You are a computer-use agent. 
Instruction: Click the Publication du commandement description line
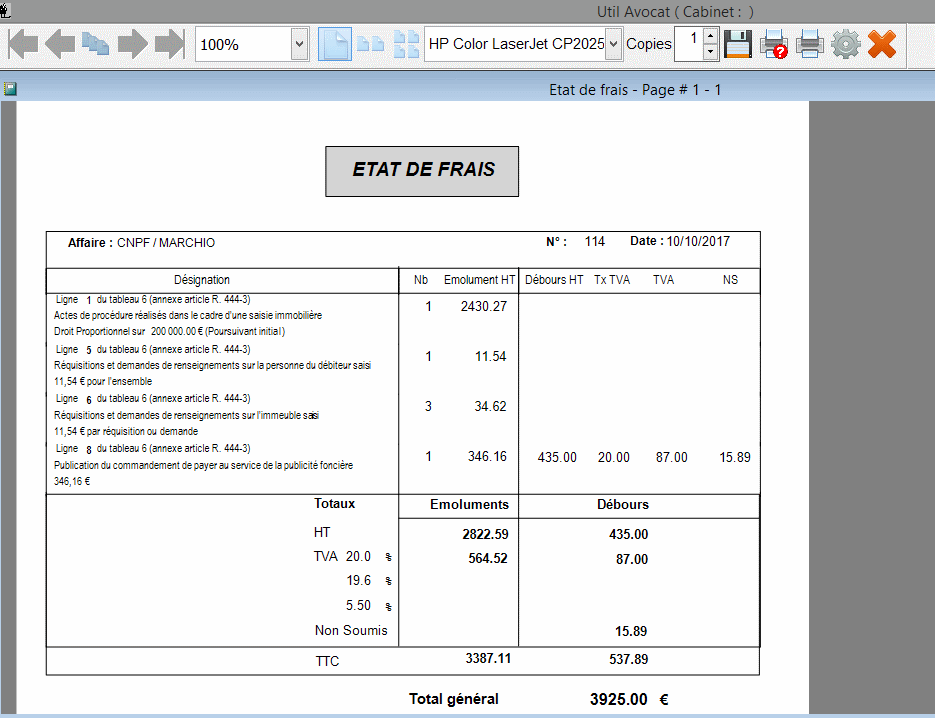coord(203,465)
